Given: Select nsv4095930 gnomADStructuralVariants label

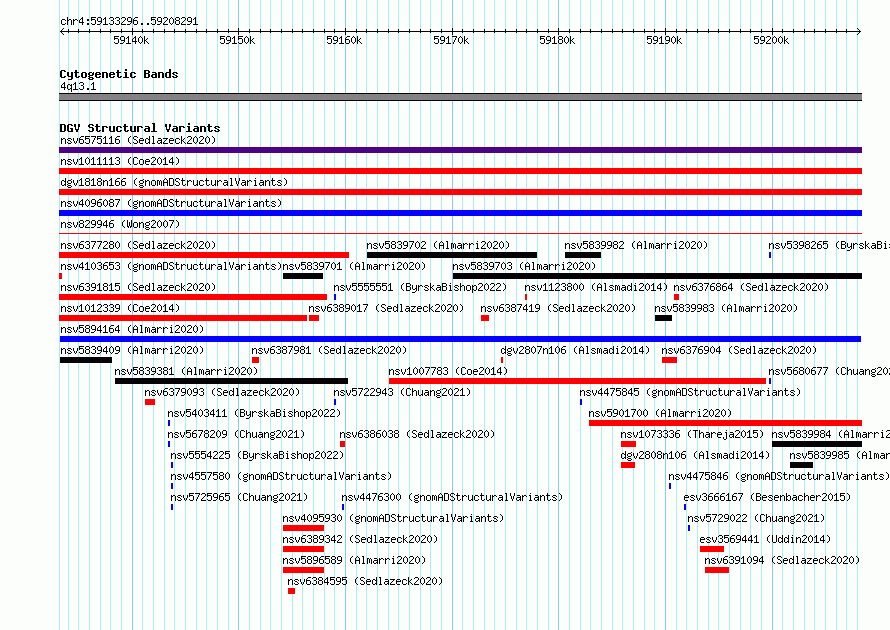Looking at the screenshot, I should tap(393, 518).
